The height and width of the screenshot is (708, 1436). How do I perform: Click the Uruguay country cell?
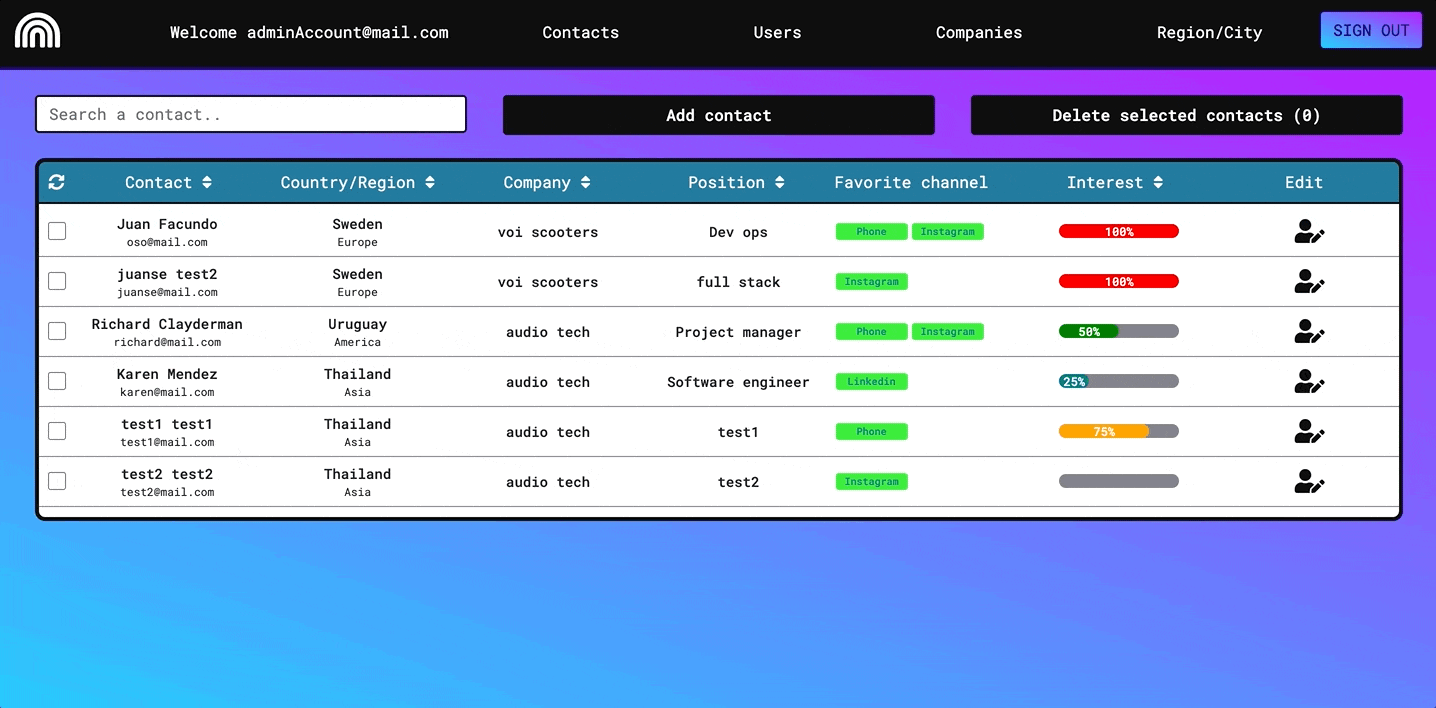click(x=357, y=324)
